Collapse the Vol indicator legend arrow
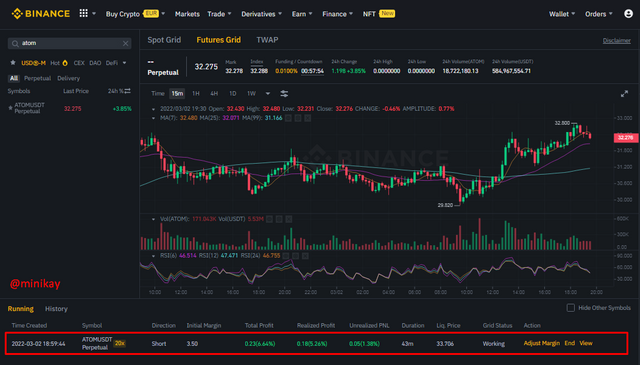The image size is (640, 365). (153, 219)
